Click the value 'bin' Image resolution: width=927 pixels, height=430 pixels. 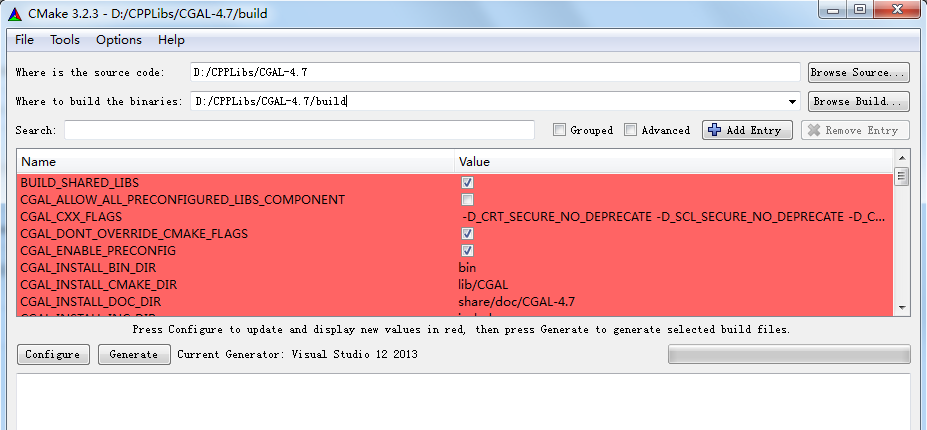pyautogui.click(x=467, y=268)
